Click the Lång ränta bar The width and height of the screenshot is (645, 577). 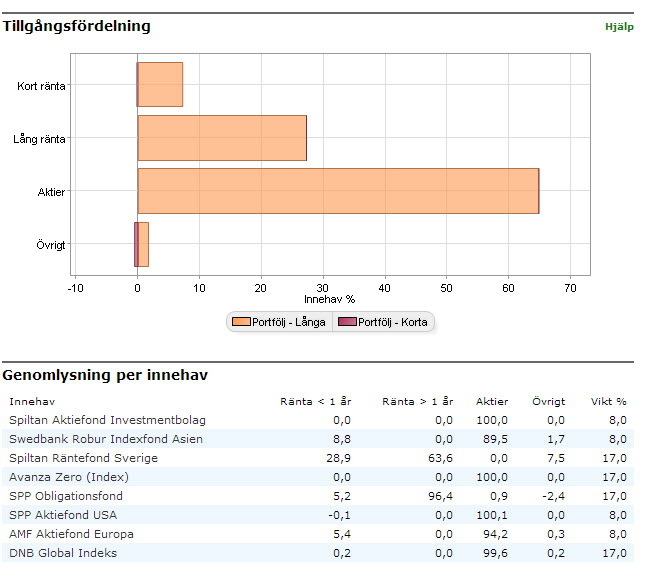coord(222,138)
